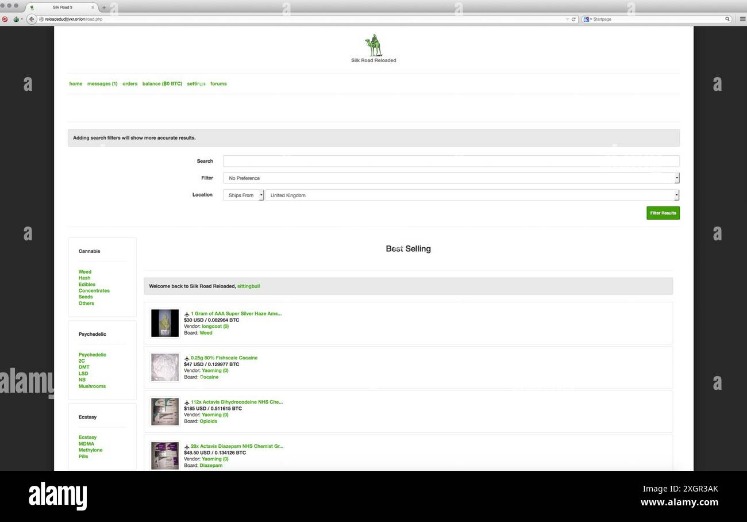Go to forums in the site navigation
Screen dimensions: 747x522
point(219,84)
